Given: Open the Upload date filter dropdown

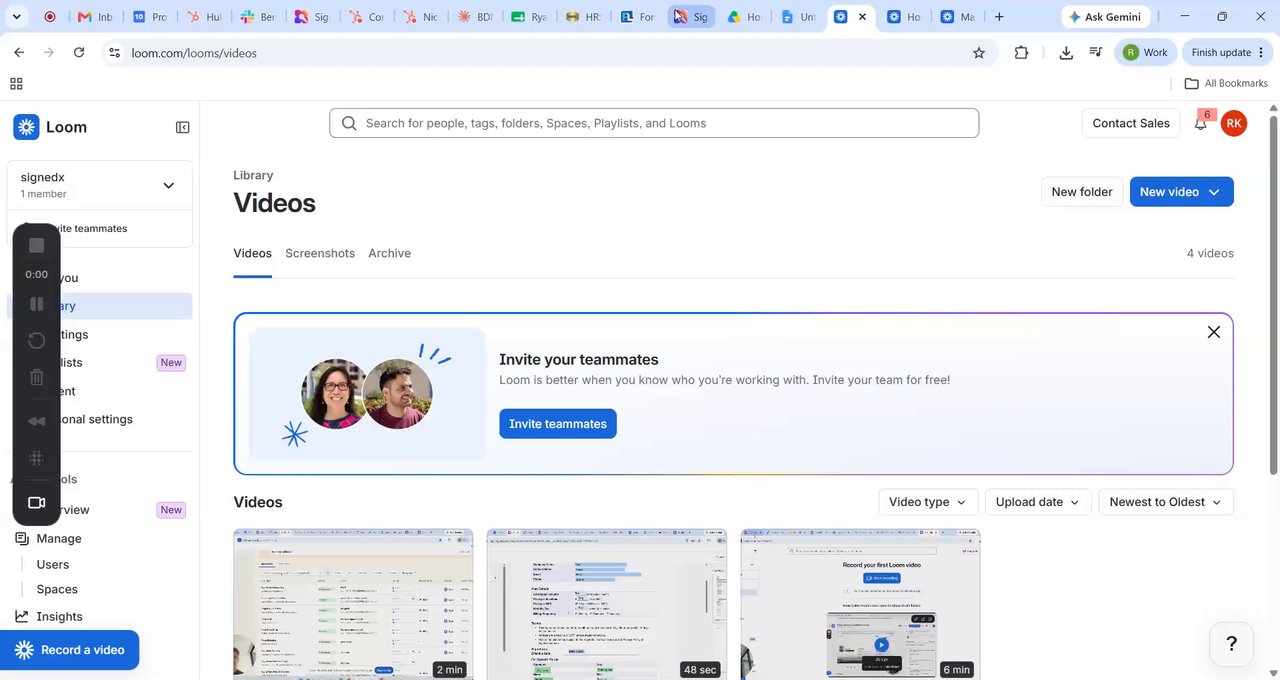Looking at the screenshot, I should click(1037, 502).
